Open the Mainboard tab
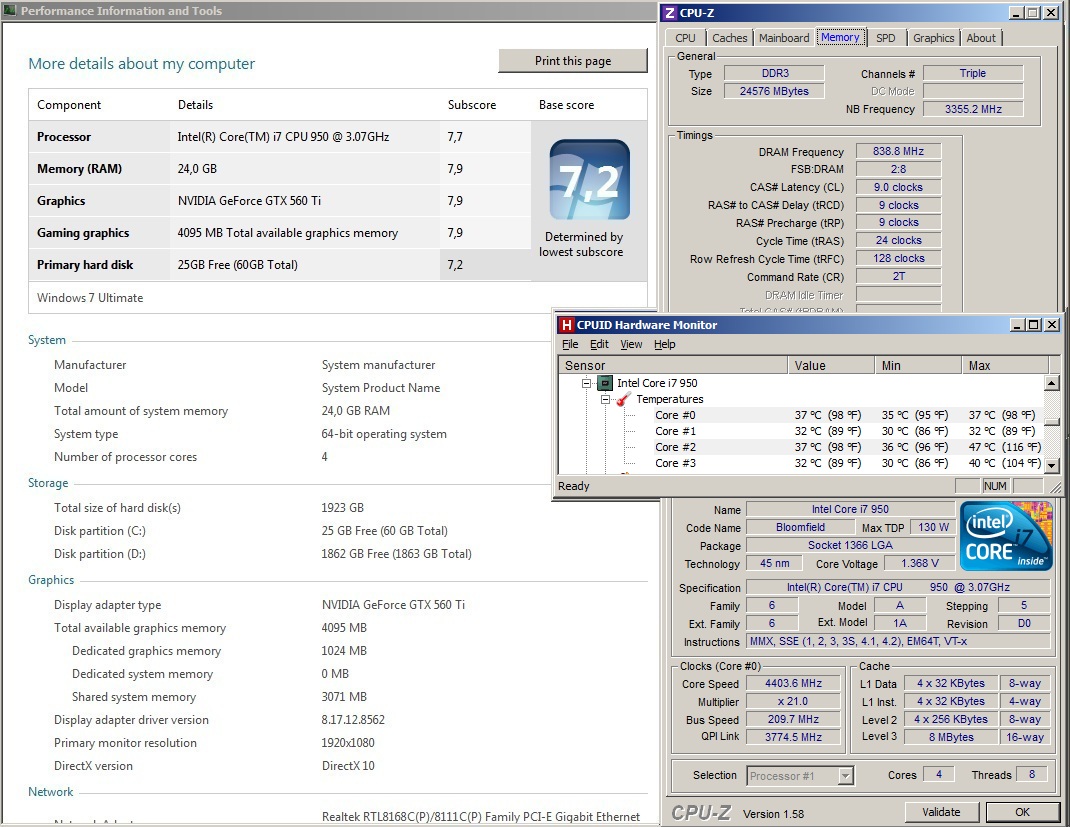This screenshot has height=827, width=1070. click(784, 38)
